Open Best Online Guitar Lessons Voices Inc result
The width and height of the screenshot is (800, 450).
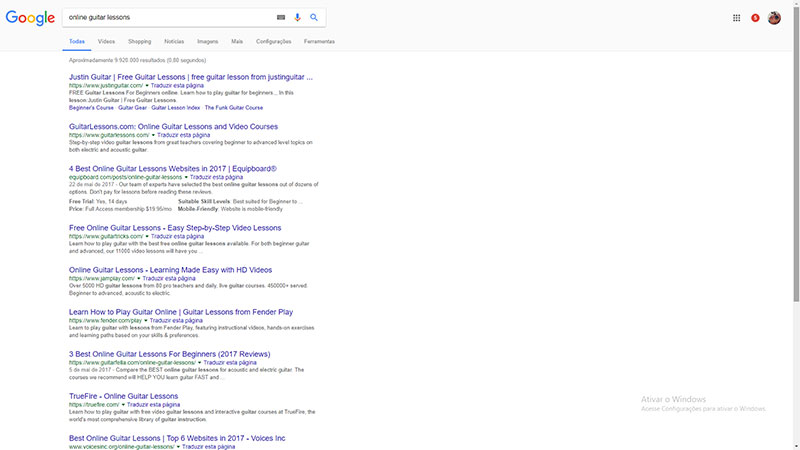(x=177, y=438)
